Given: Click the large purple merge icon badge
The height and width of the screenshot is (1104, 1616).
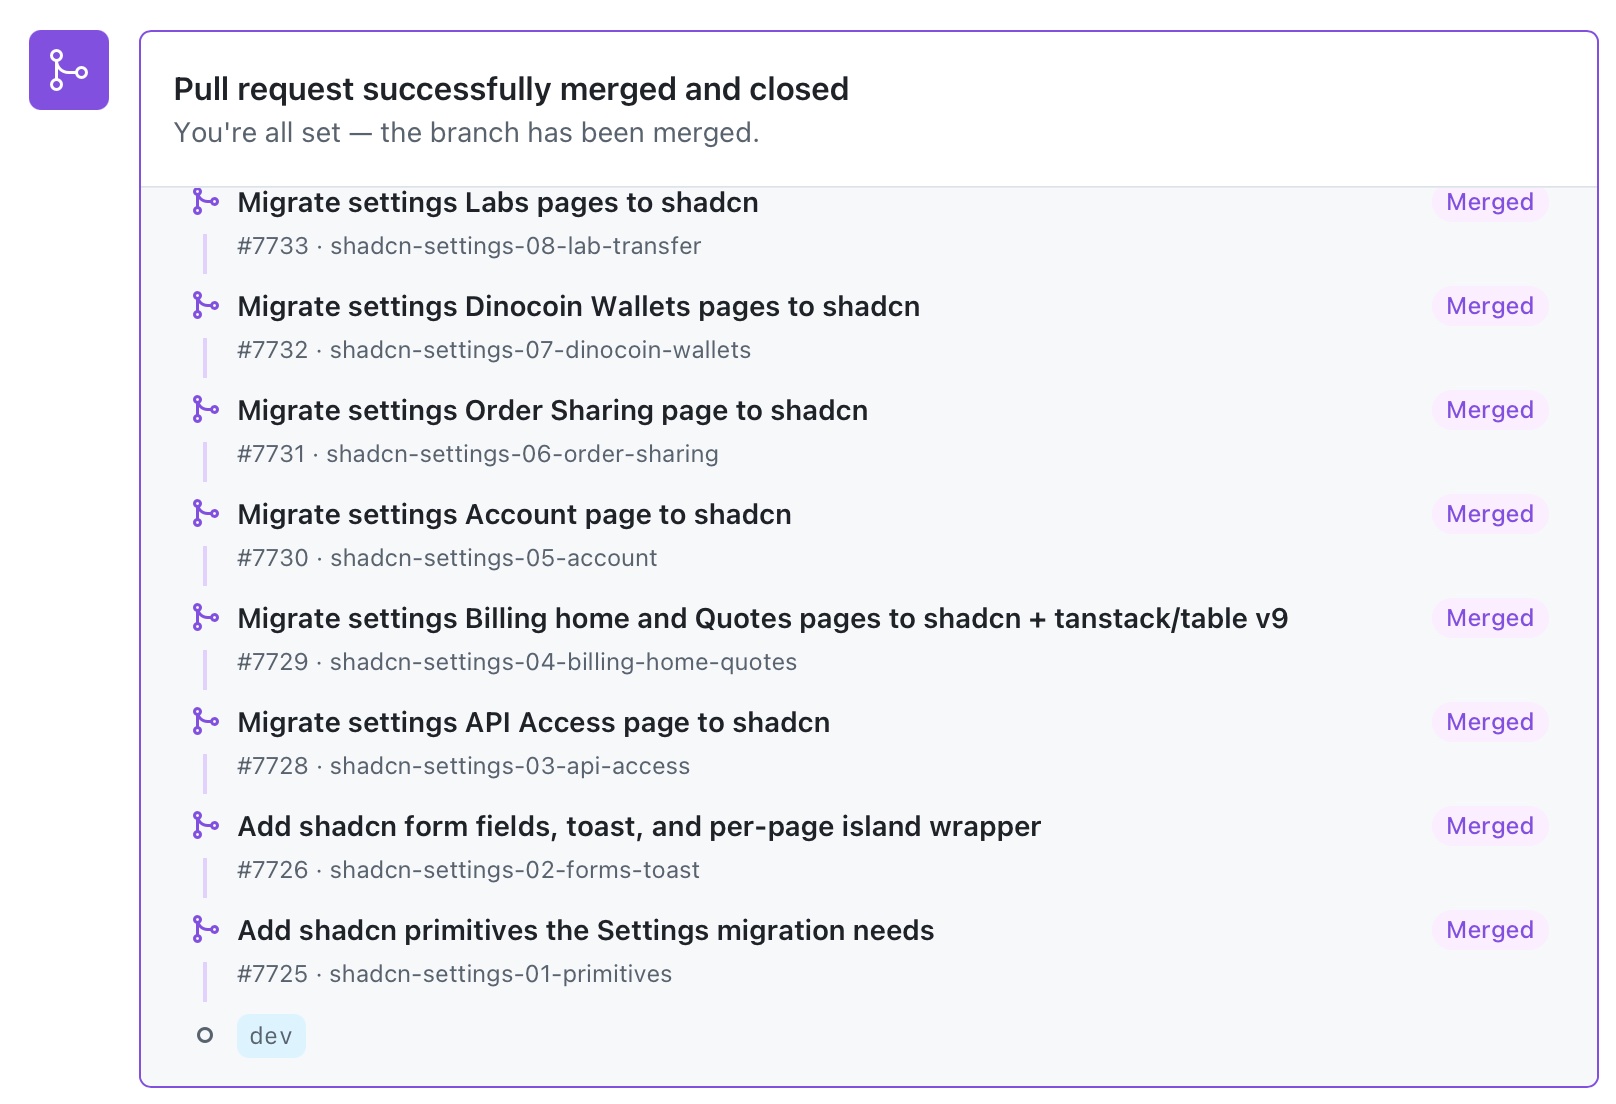Looking at the screenshot, I should click(69, 70).
